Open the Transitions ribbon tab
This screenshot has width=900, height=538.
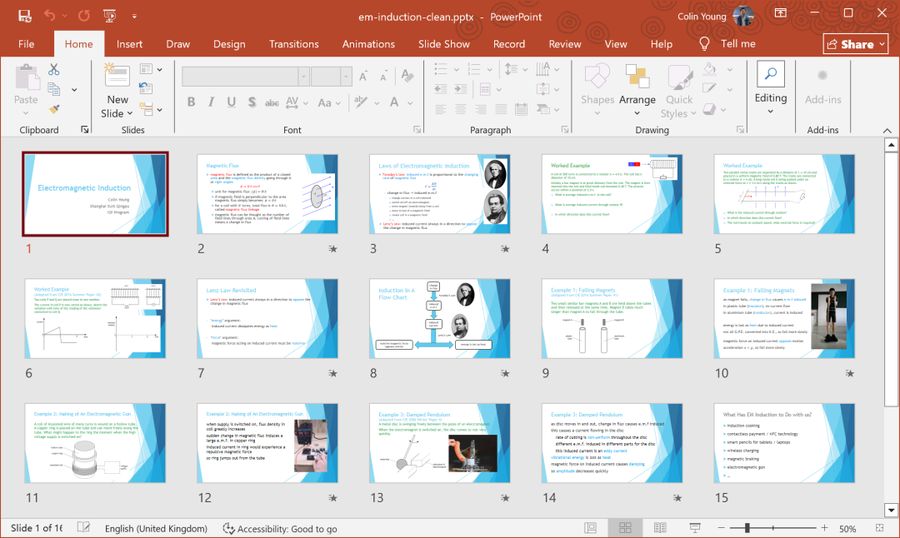(293, 44)
